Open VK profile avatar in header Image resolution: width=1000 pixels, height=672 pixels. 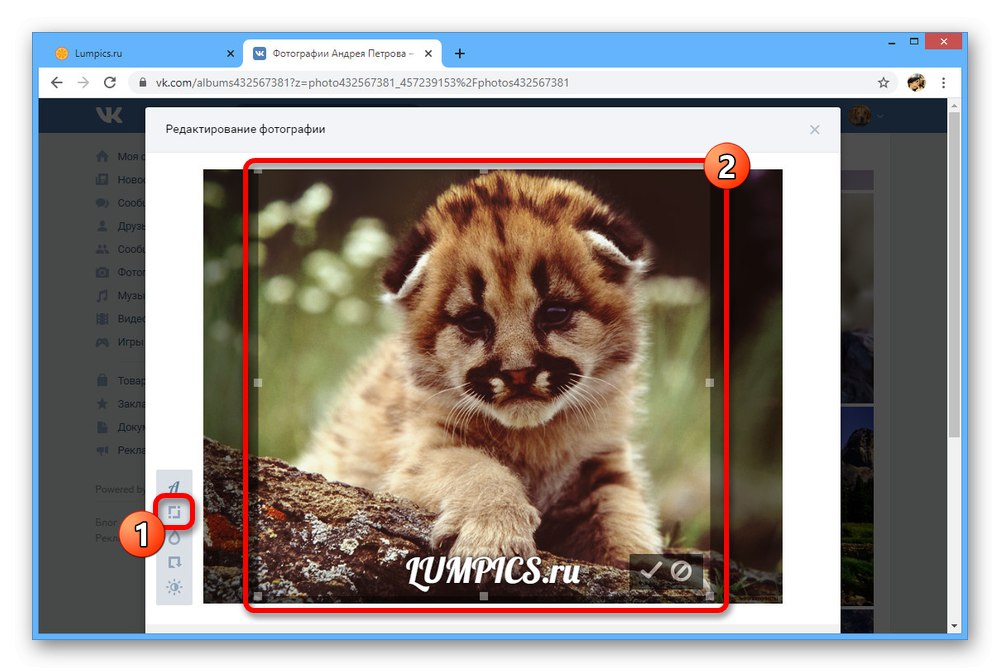(x=860, y=115)
